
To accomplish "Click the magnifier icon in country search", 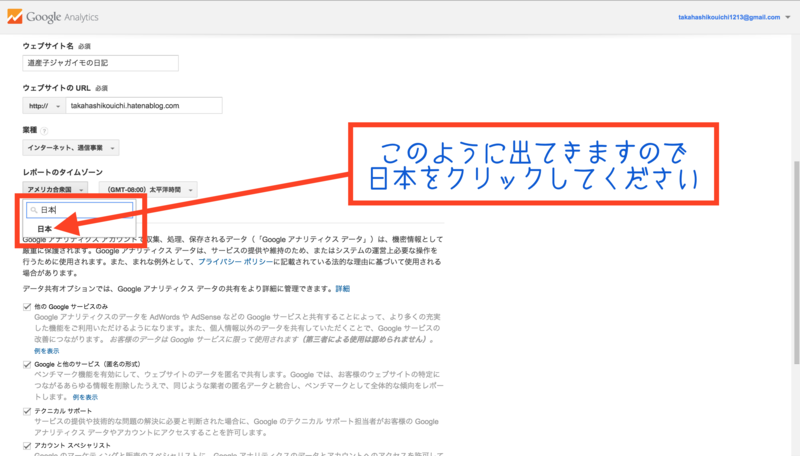I will [x=34, y=210].
